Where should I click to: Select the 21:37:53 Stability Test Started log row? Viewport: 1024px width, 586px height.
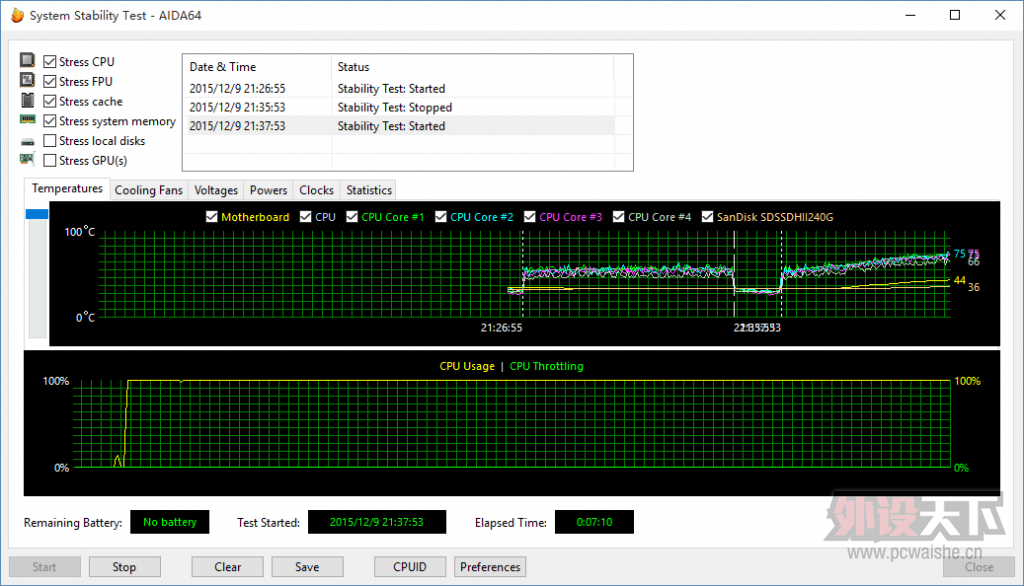(401, 126)
